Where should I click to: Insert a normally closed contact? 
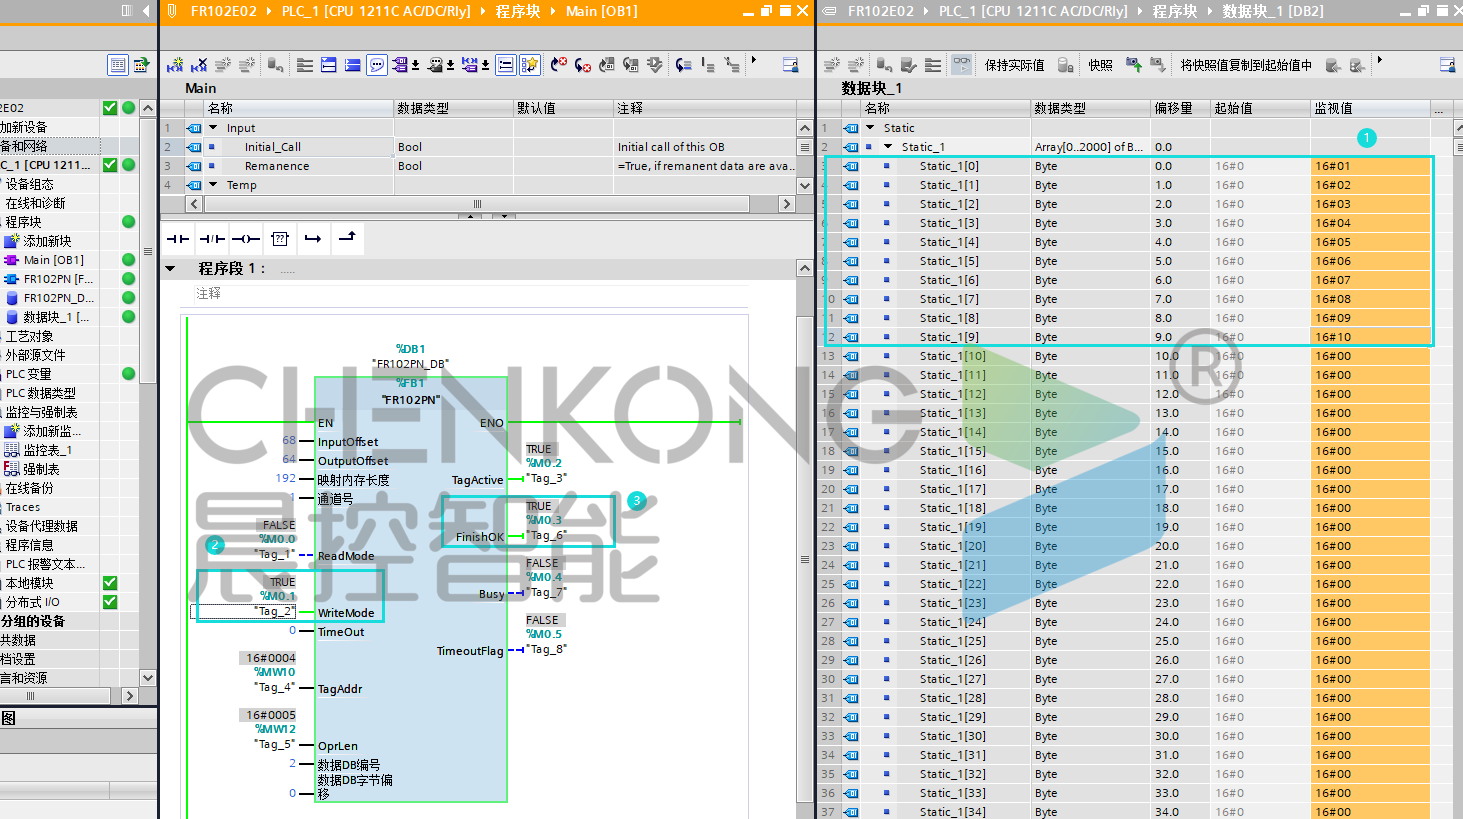(212, 239)
